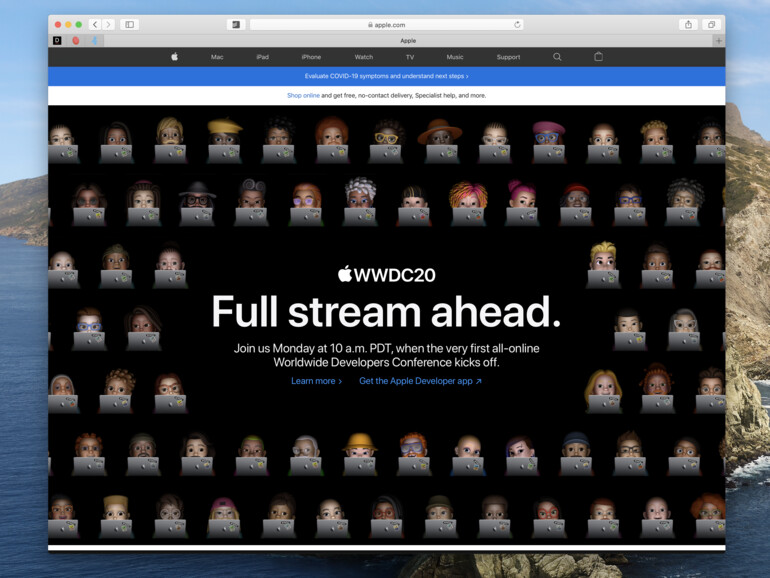This screenshot has width=770, height=578.
Task: Open the black pinned tab with white letter
Action: (57, 41)
